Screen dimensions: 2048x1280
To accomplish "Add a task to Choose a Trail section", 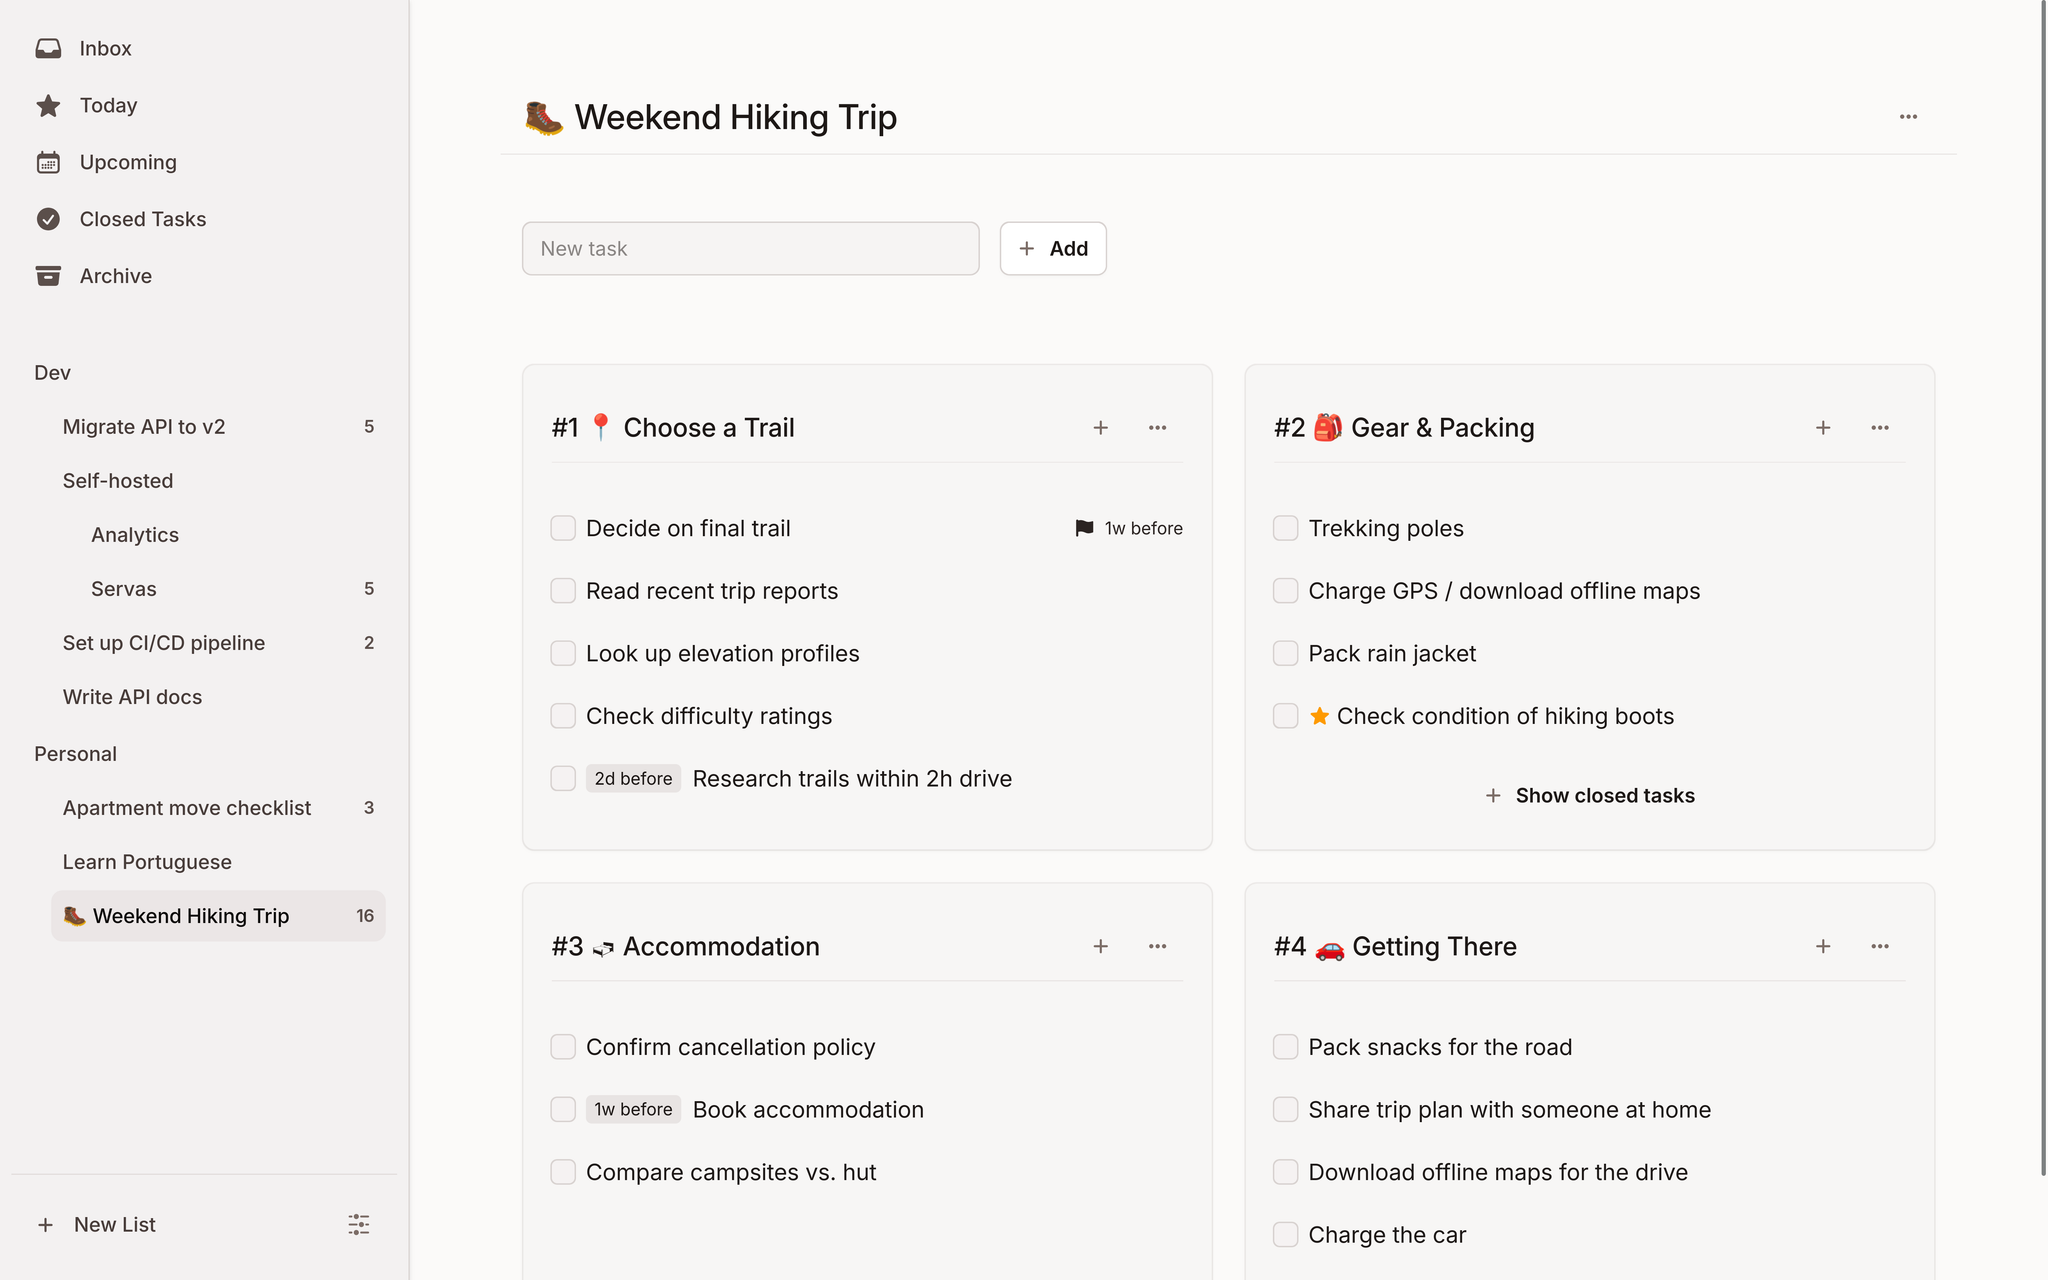I will pyautogui.click(x=1100, y=427).
